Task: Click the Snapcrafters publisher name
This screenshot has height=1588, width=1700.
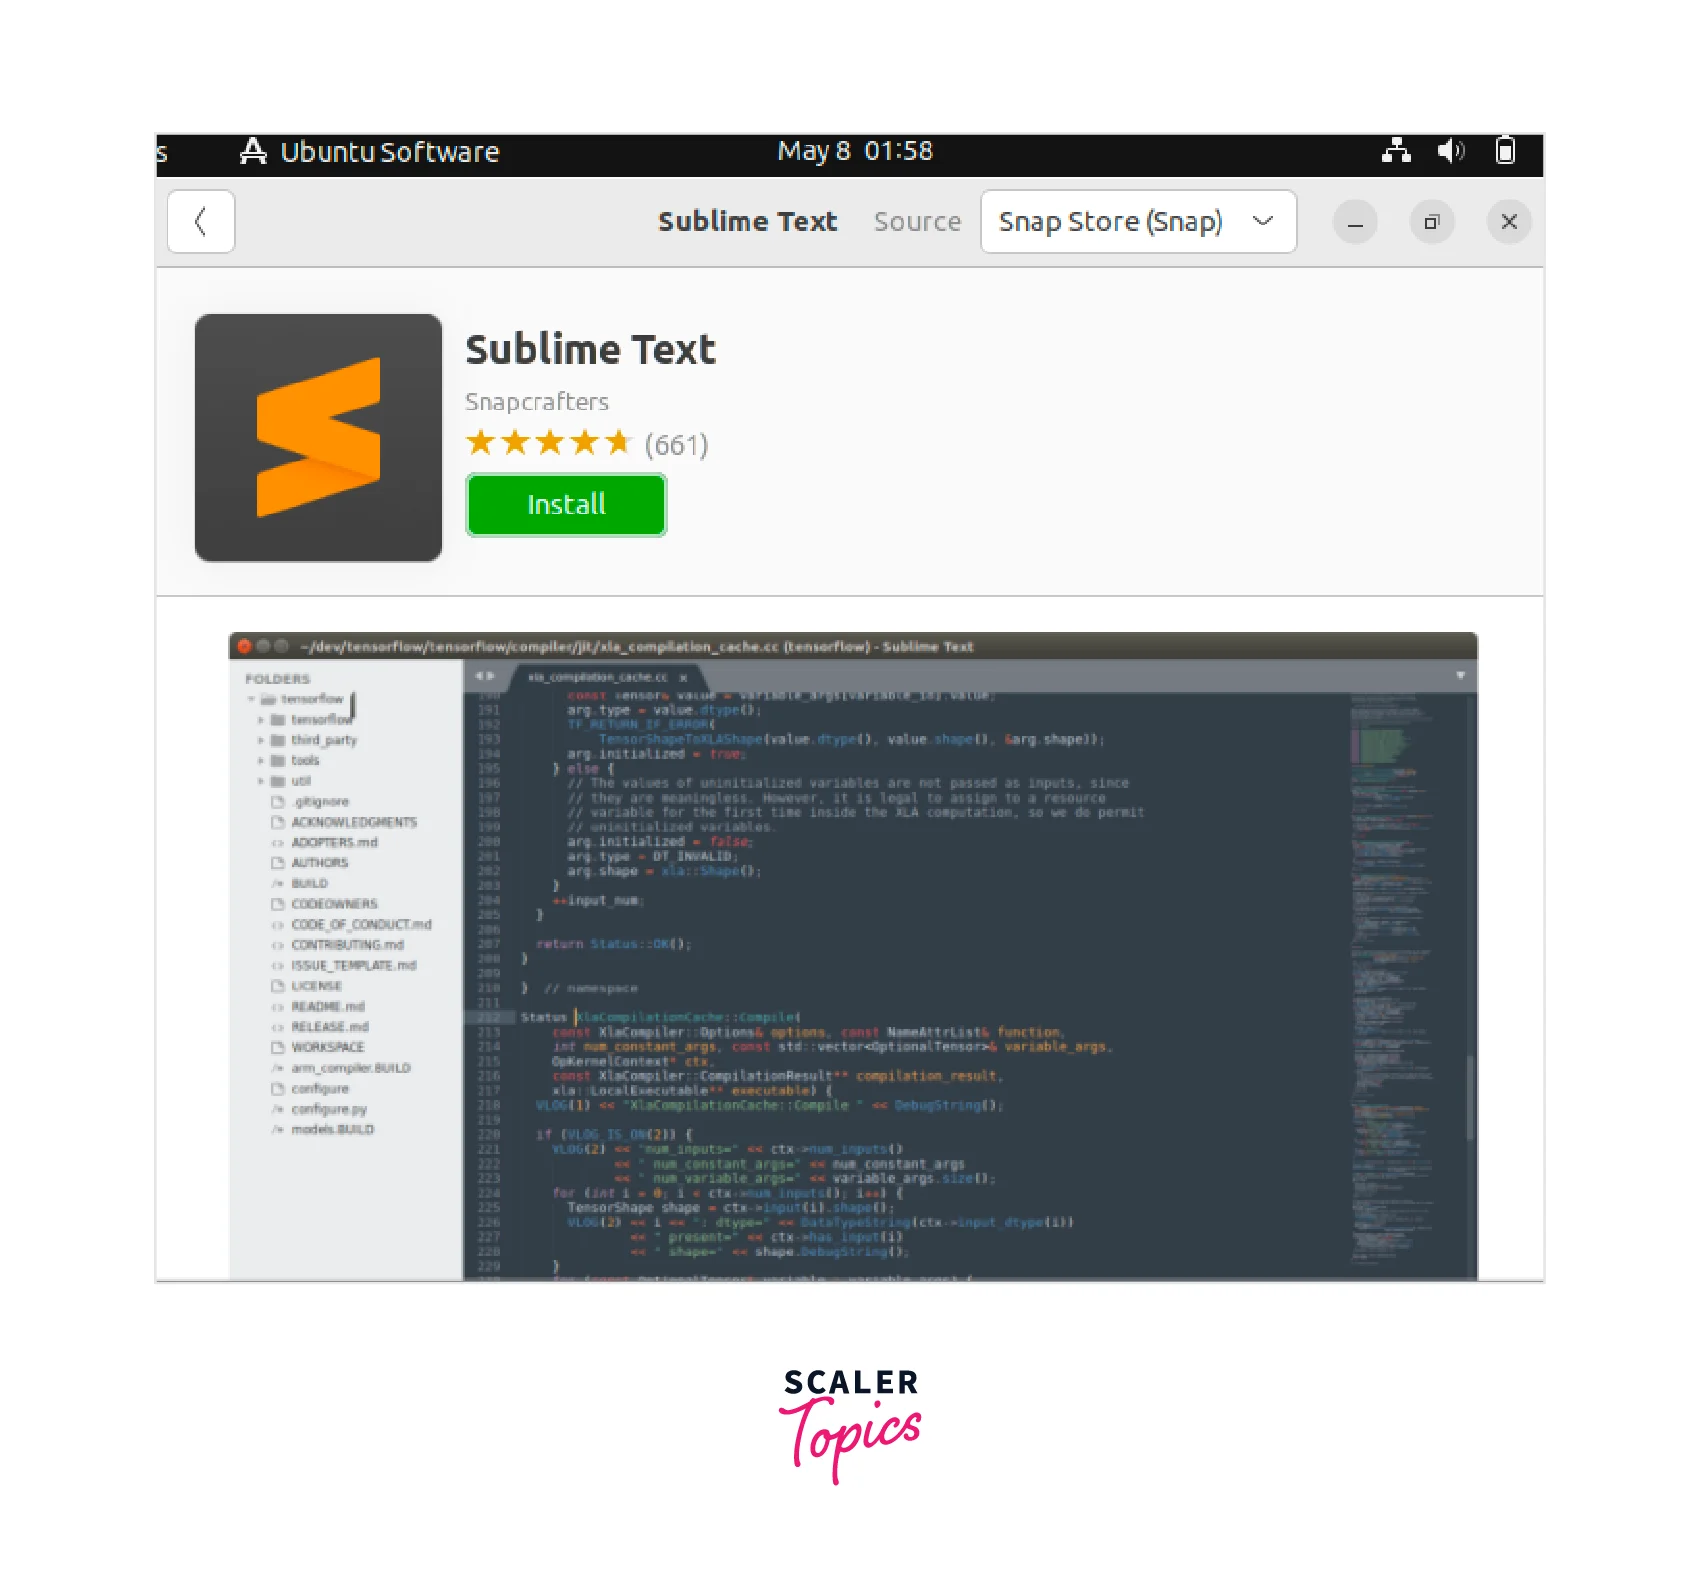Action: click(537, 402)
